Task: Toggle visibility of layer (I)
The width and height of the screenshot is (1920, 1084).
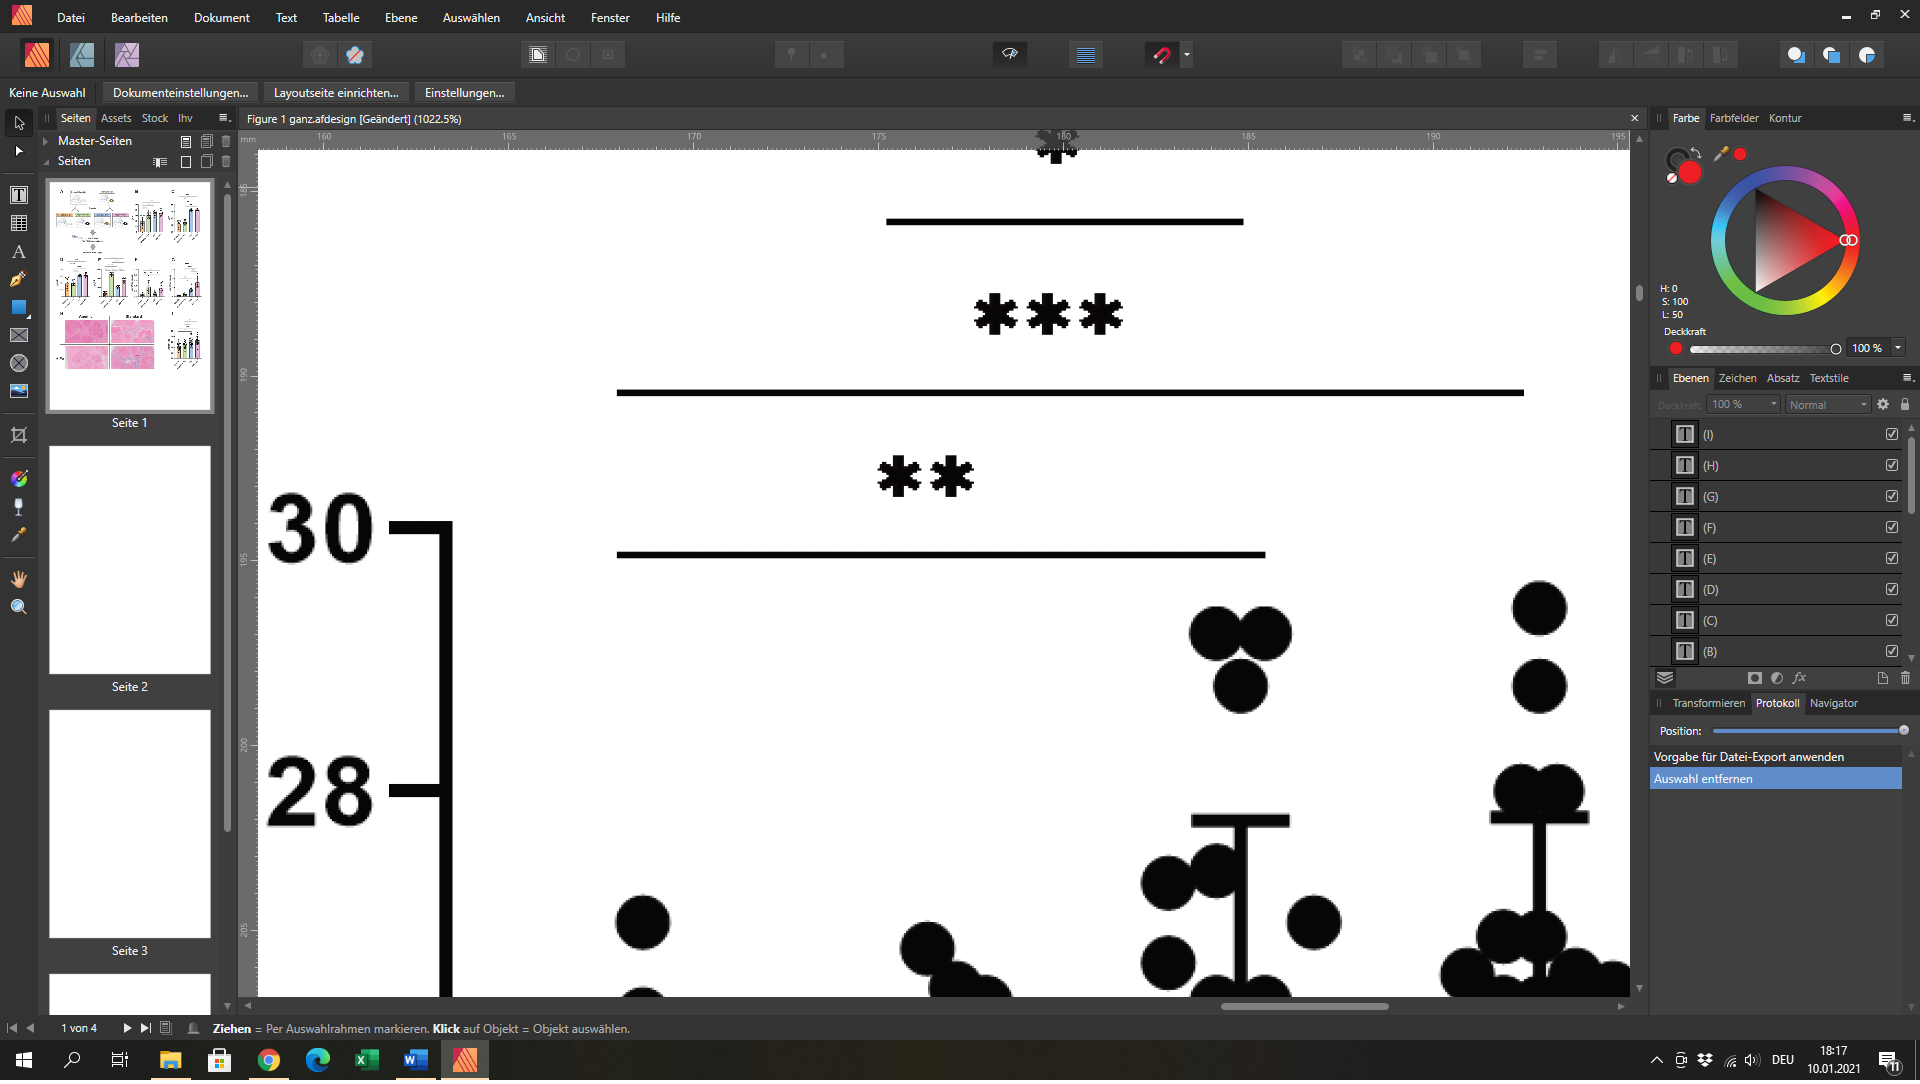Action: 1892,435
